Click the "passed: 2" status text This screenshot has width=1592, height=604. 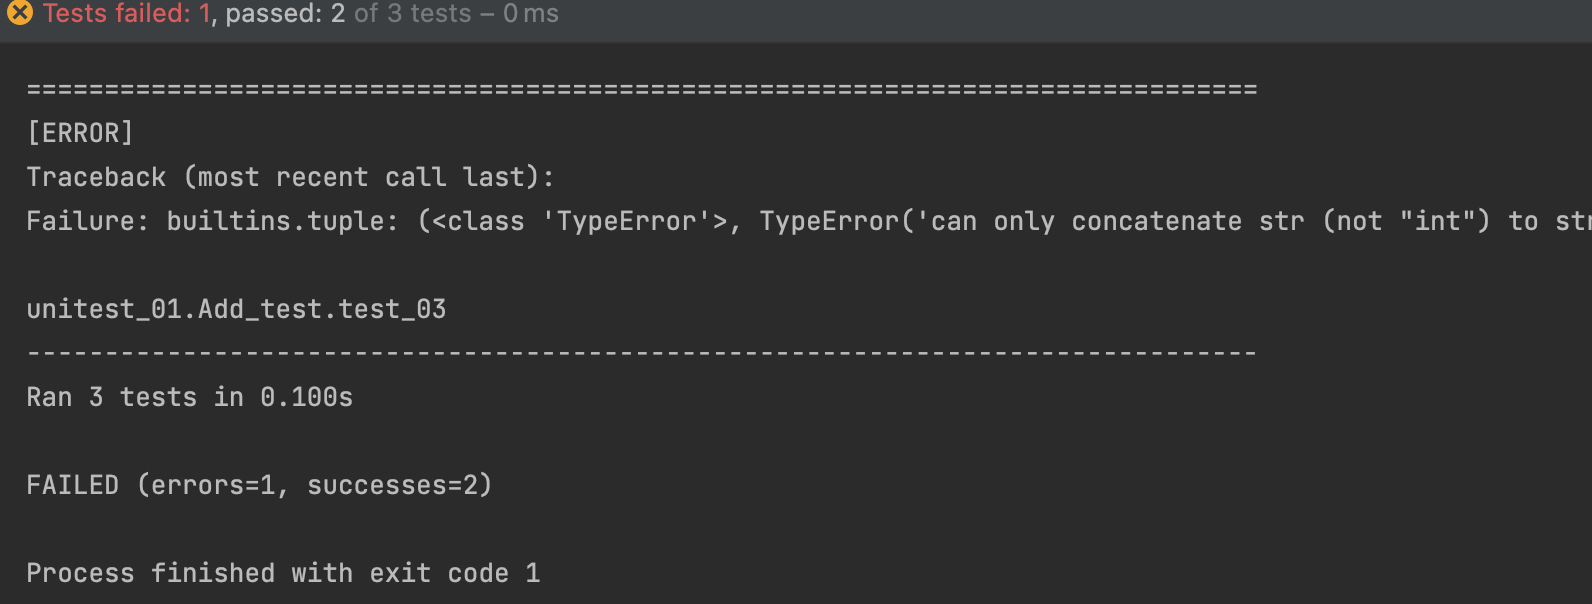tap(285, 13)
